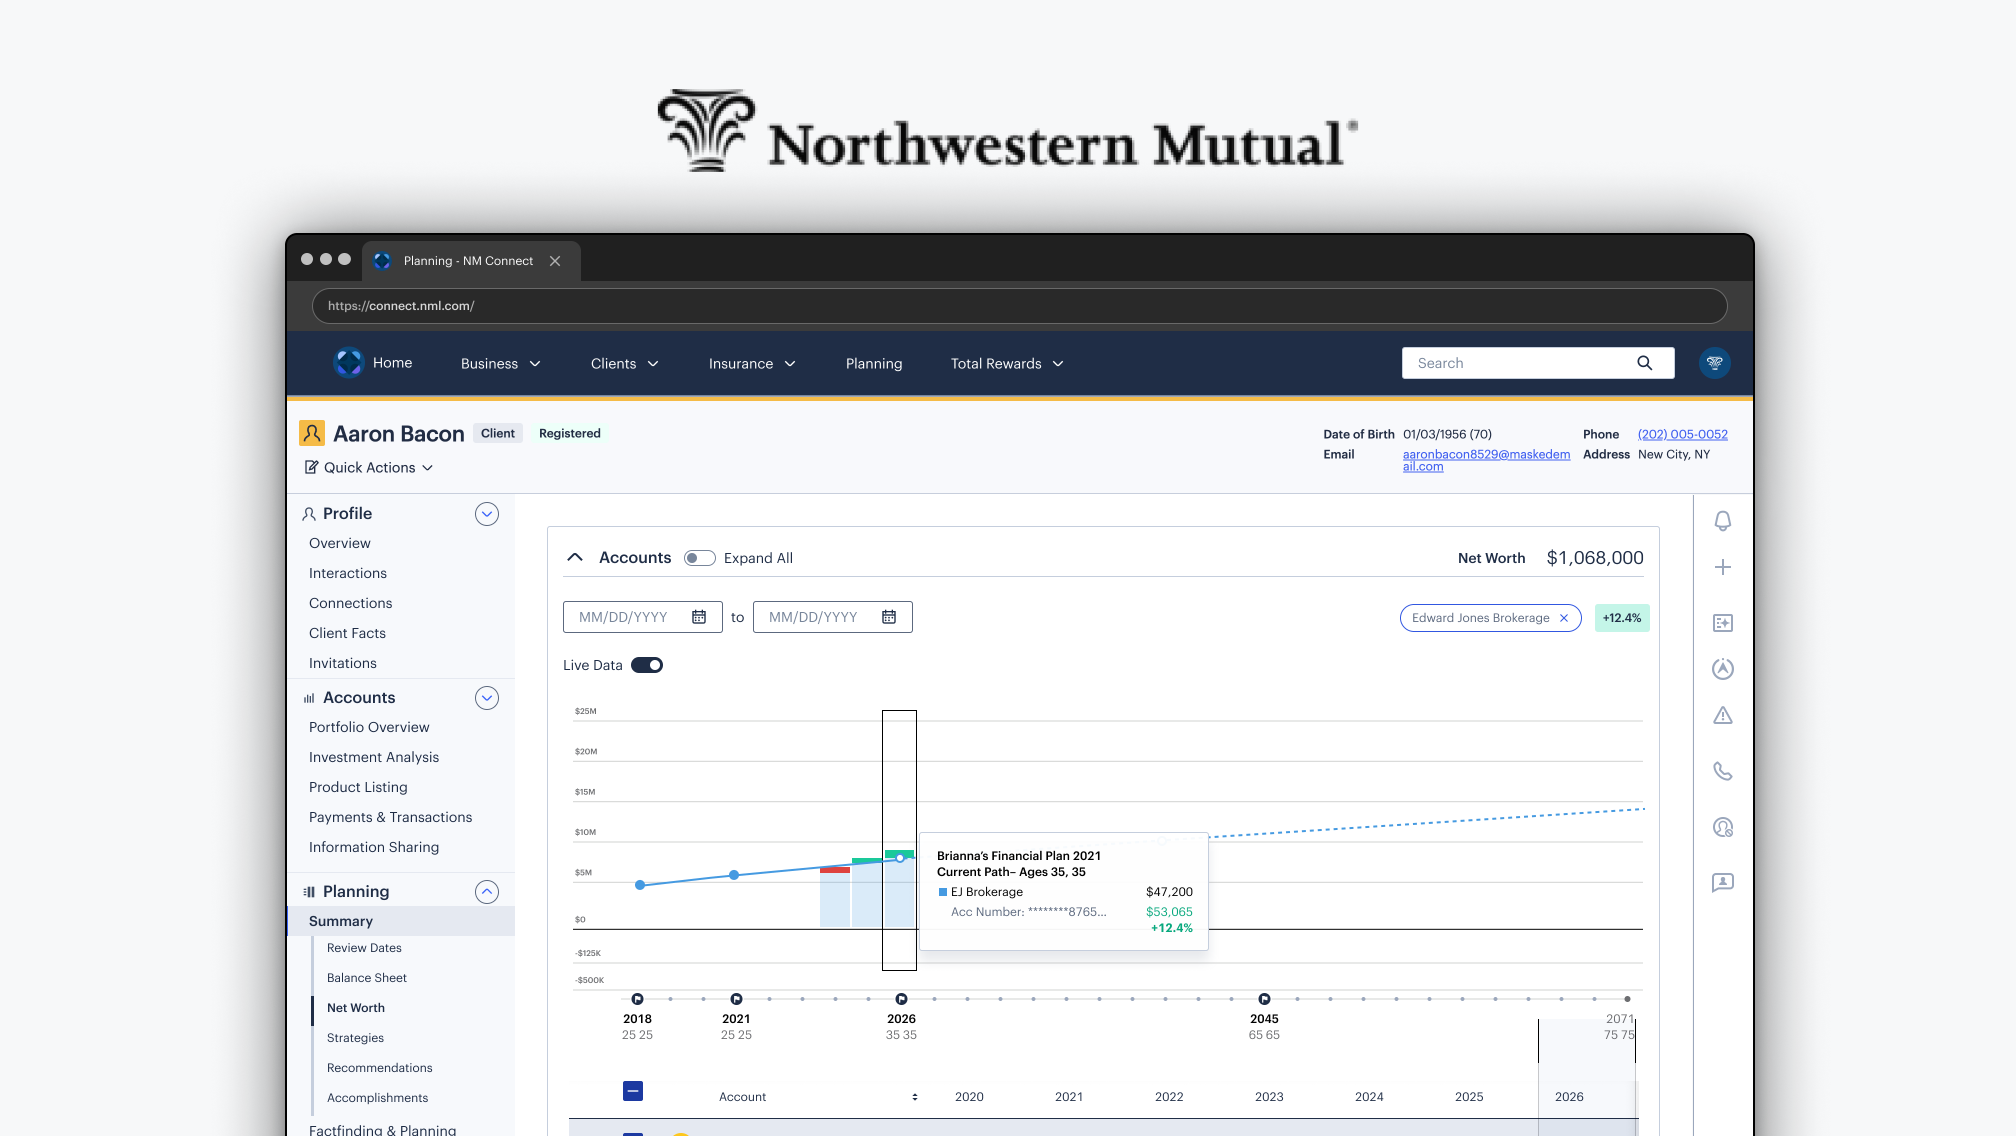
Task: Click the NM Connect tab favicon
Action: tap(382, 261)
